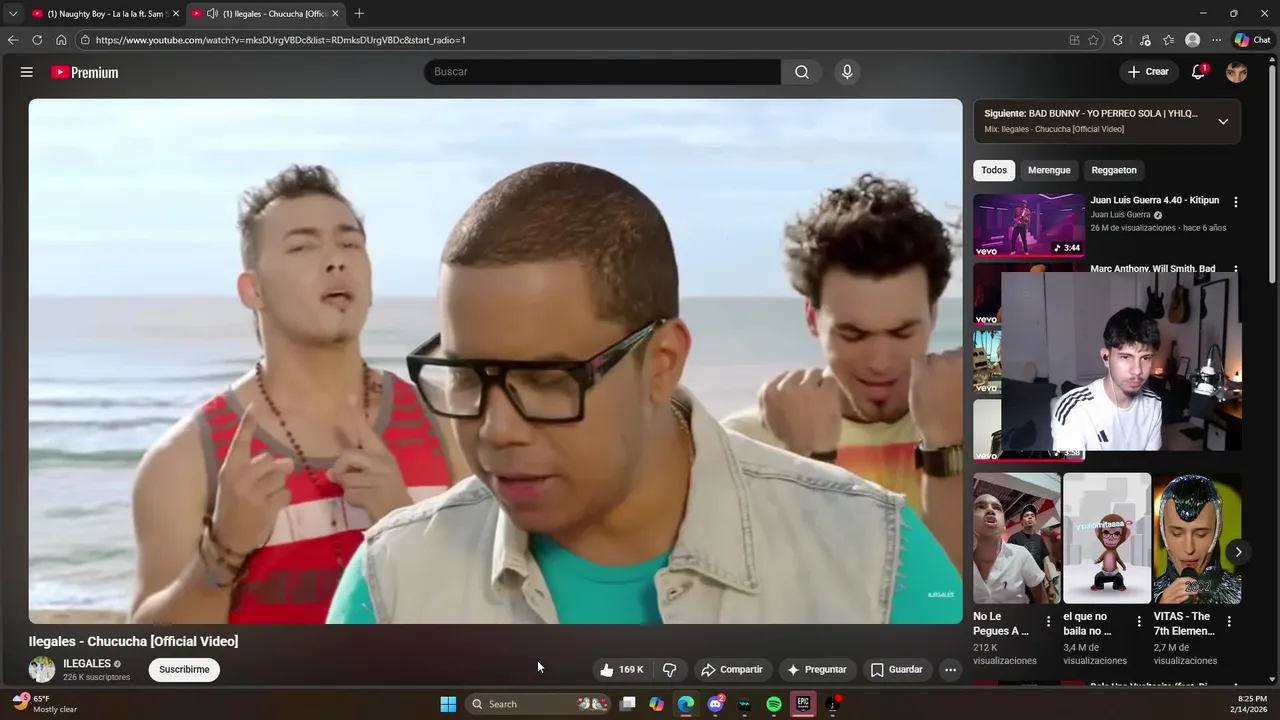1280x720 pixels.
Task: Click the Crear button
Action: click(x=1148, y=72)
